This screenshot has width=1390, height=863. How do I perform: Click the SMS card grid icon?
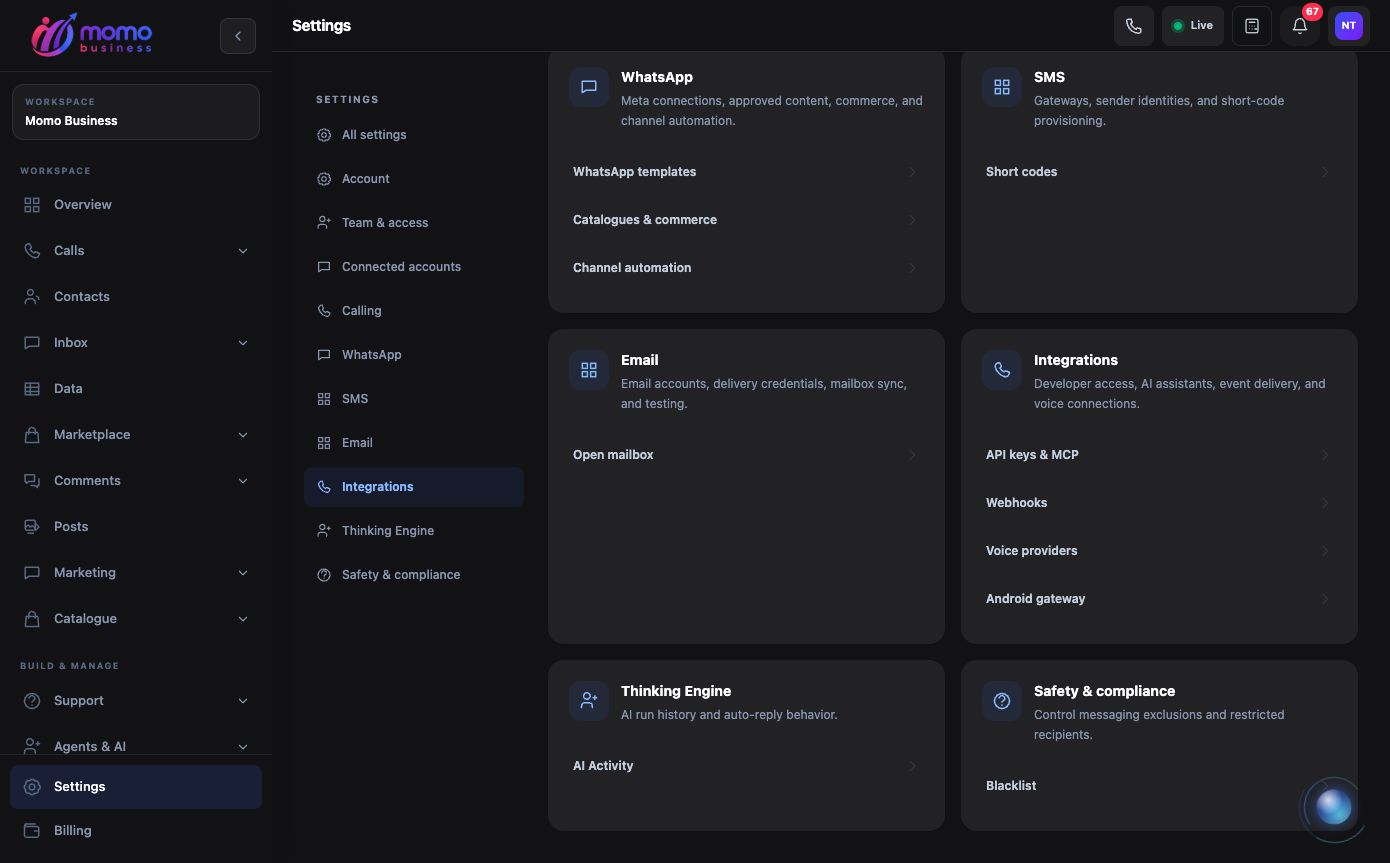(1002, 87)
